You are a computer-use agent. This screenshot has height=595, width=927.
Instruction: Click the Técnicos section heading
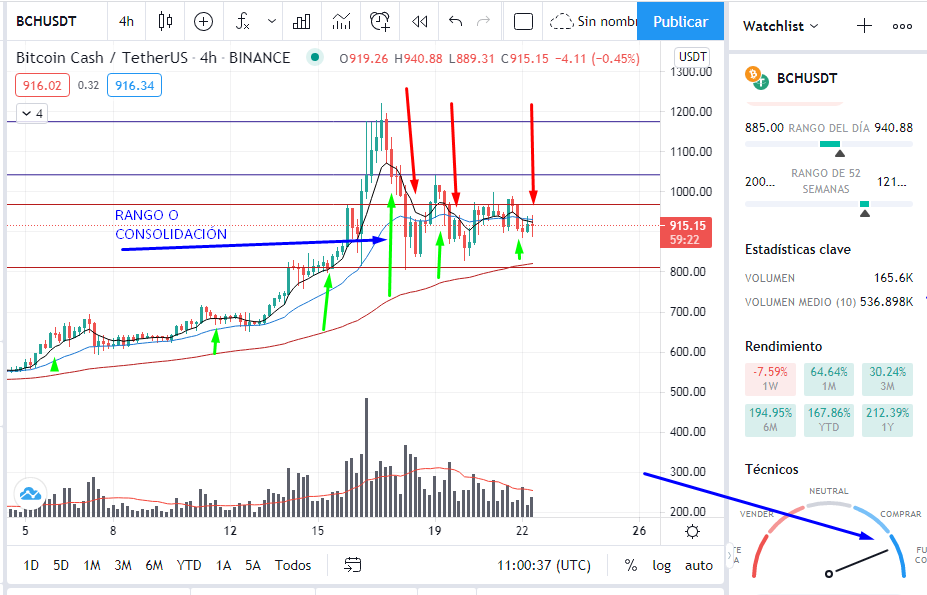tap(772, 469)
